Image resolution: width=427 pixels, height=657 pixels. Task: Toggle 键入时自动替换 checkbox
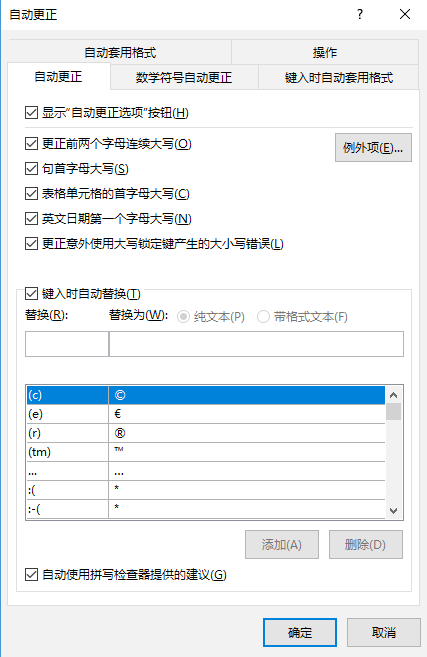(x=31, y=294)
